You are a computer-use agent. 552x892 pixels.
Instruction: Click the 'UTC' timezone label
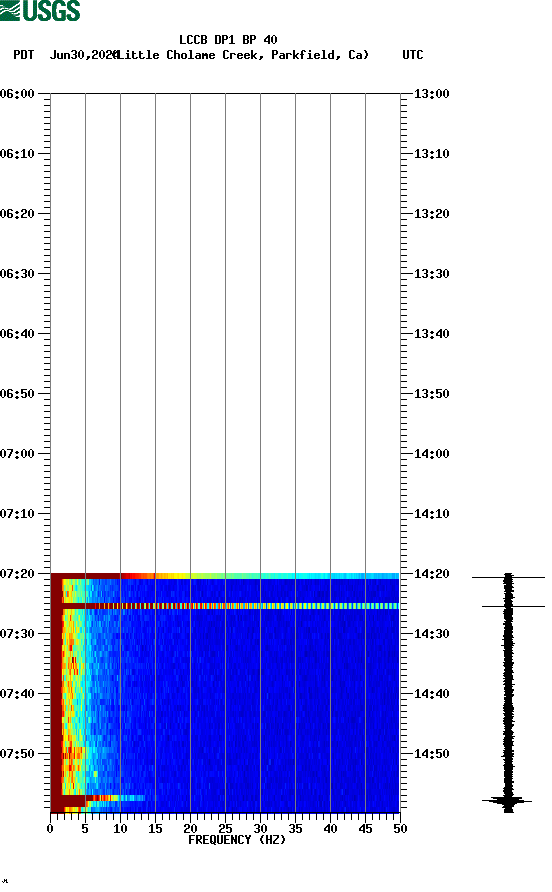pyautogui.click(x=413, y=55)
